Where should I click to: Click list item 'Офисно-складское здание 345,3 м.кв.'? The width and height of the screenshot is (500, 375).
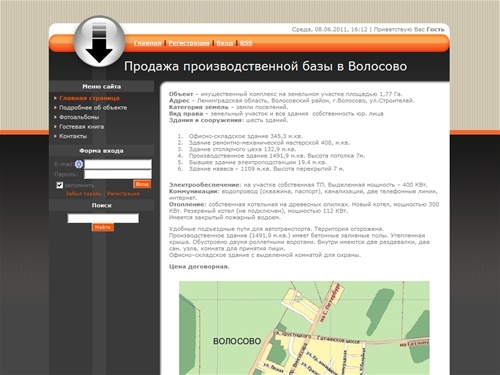(246, 136)
